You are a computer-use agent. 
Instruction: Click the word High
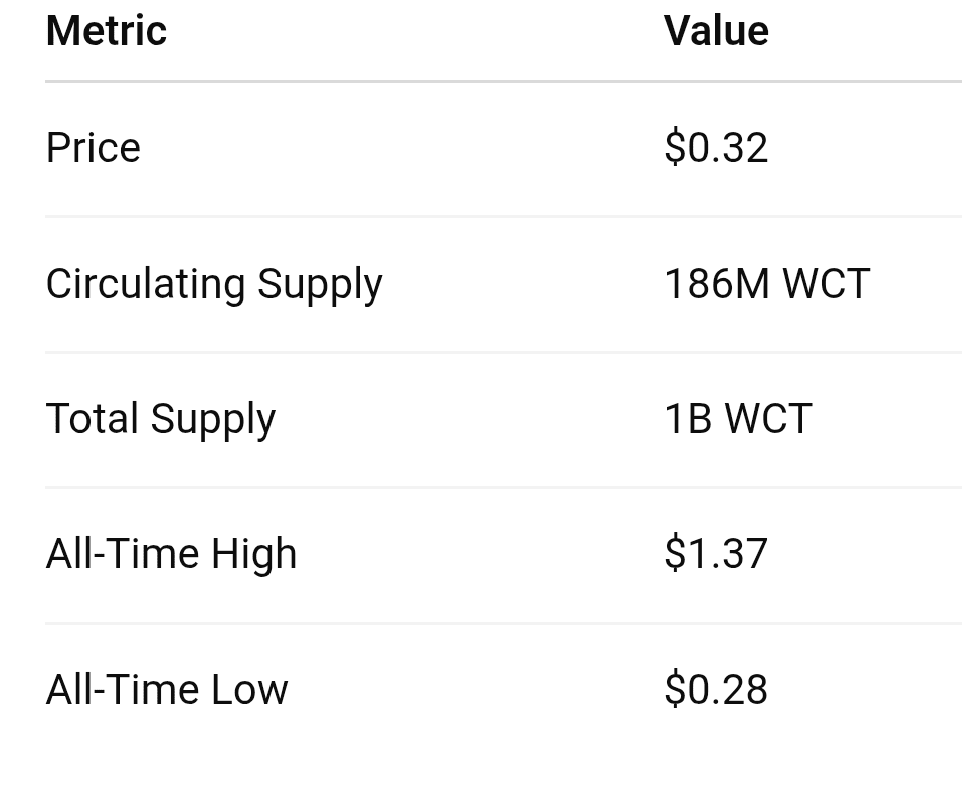click(254, 554)
